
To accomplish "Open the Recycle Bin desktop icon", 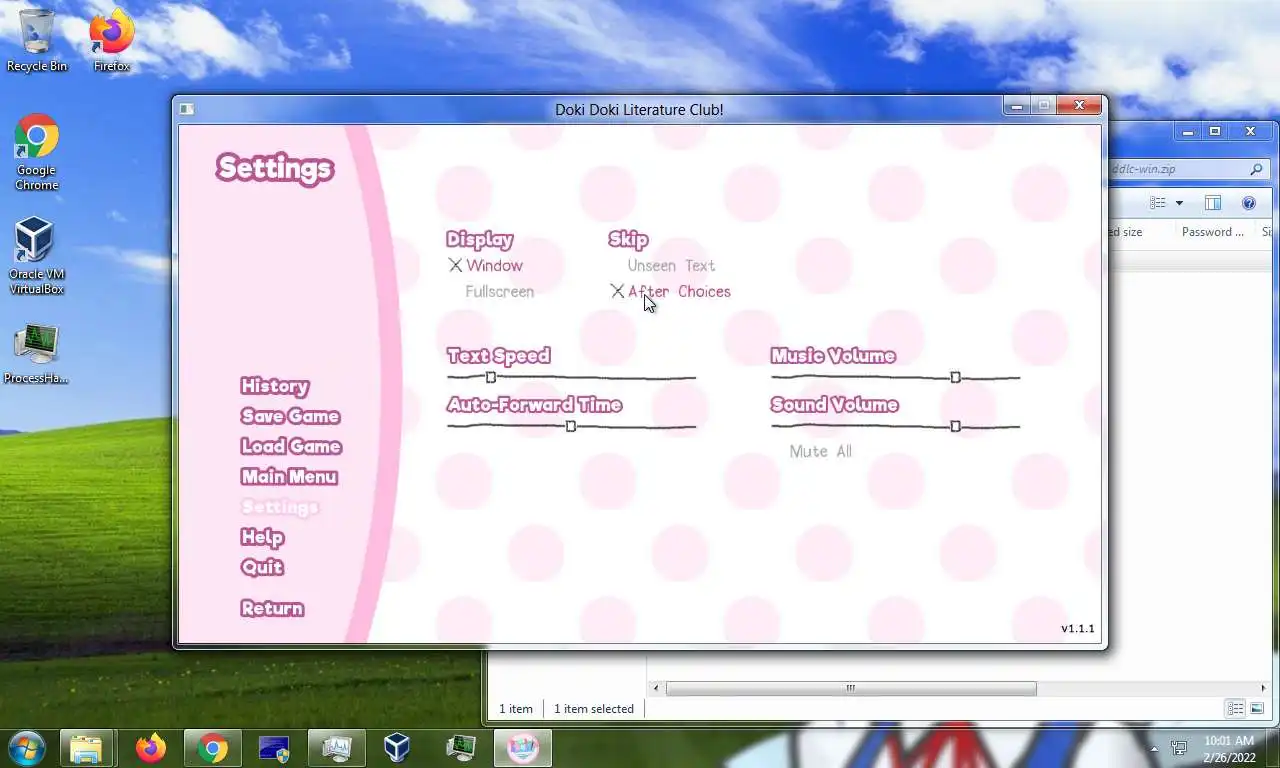I will click(37, 40).
